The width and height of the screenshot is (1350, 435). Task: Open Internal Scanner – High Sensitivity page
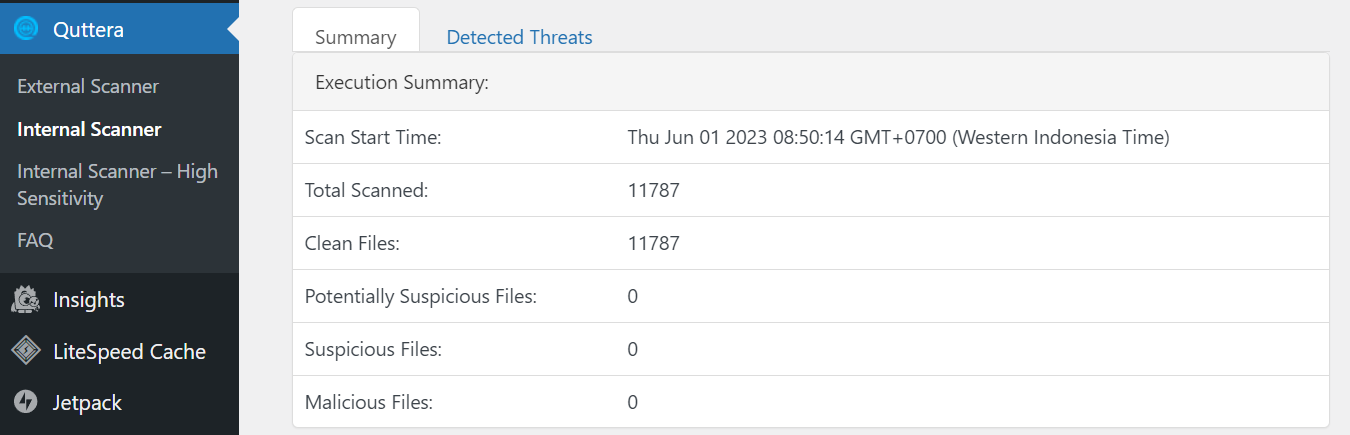pos(117,185)
